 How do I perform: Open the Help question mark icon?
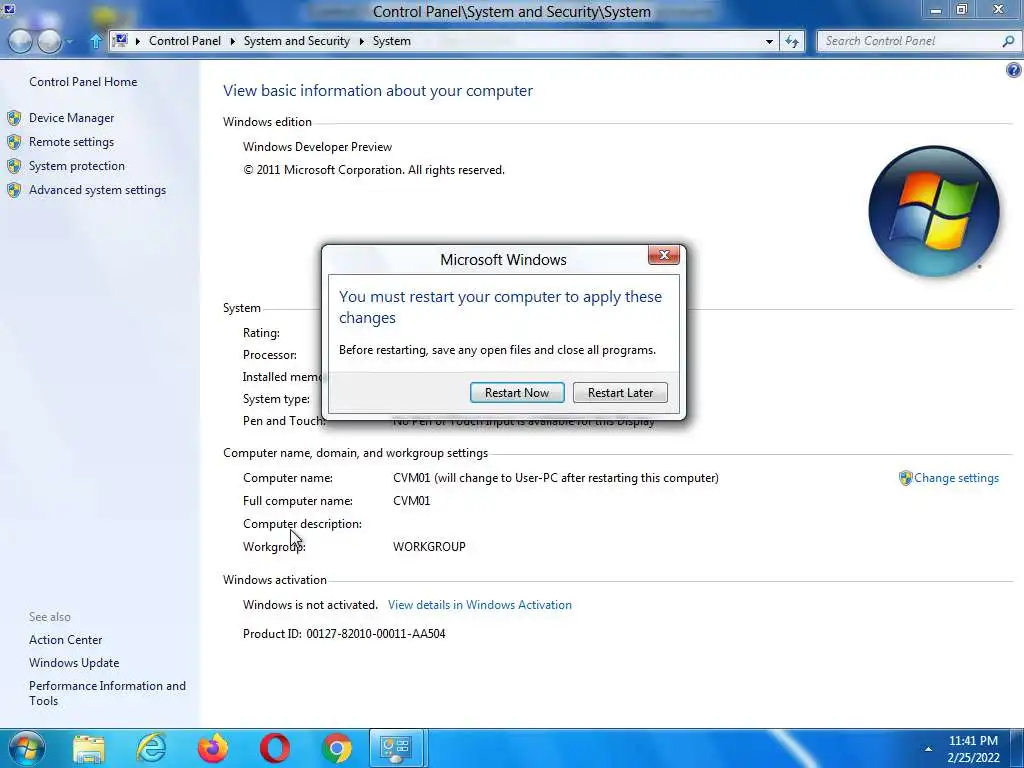[x=1014, y=70]
